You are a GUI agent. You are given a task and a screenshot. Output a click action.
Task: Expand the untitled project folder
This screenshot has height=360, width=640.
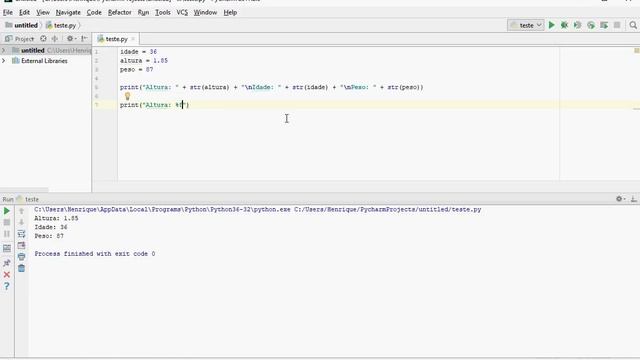pos(4,50)
